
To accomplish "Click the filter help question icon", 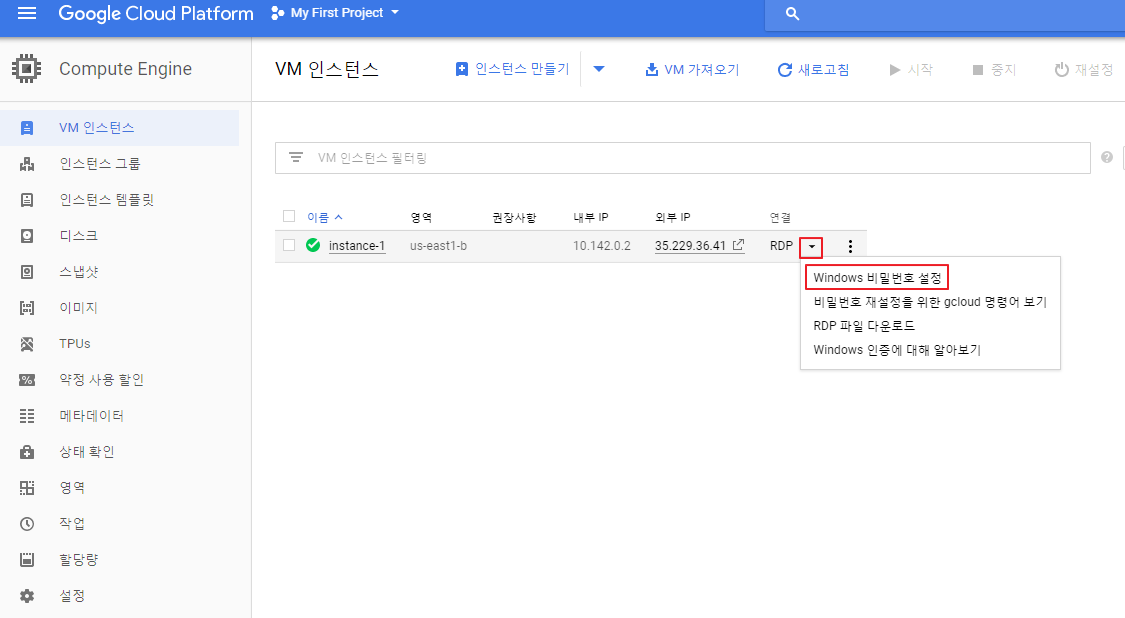I will (x=1107, y=157).
